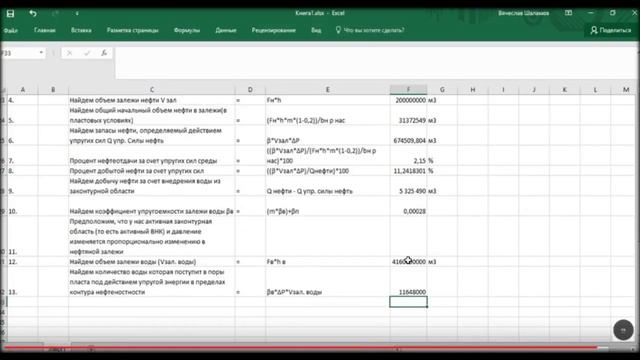This screenshot has width=640, height=360.
Task: Select cell with value 2,15
Action: pyautogui.click(x=408, y=156)
